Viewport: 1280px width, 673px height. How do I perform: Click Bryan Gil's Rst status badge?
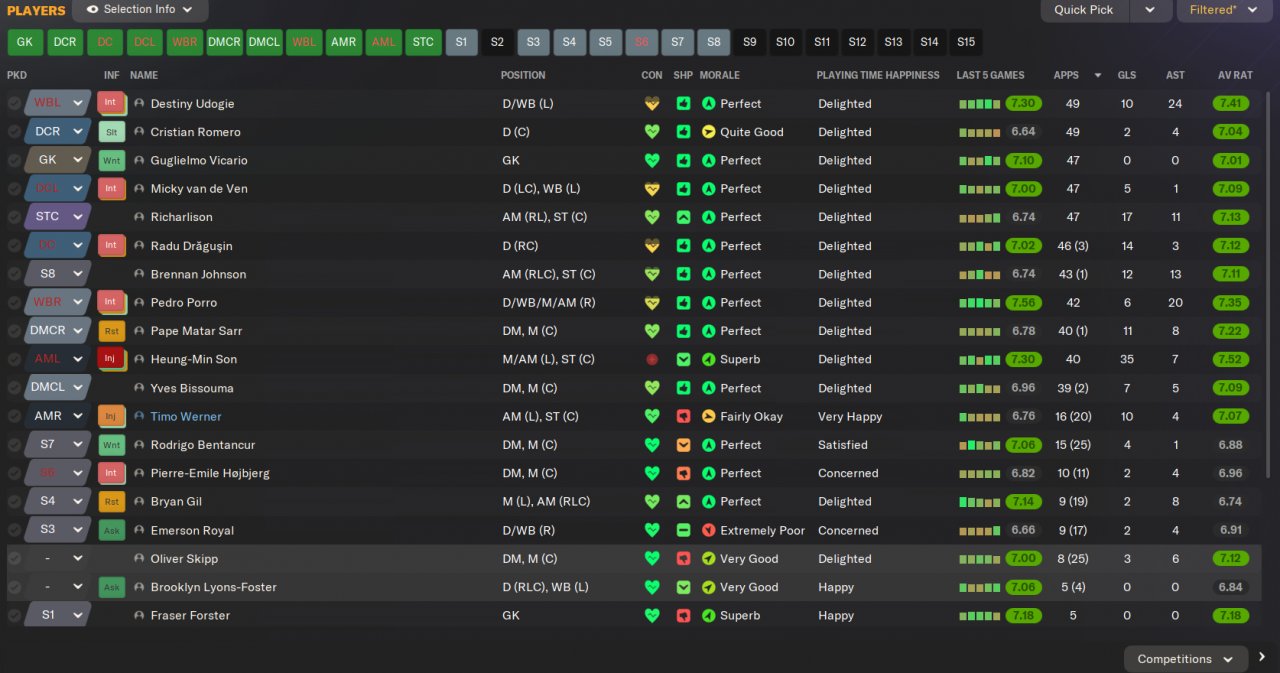(x=111, y=502)
